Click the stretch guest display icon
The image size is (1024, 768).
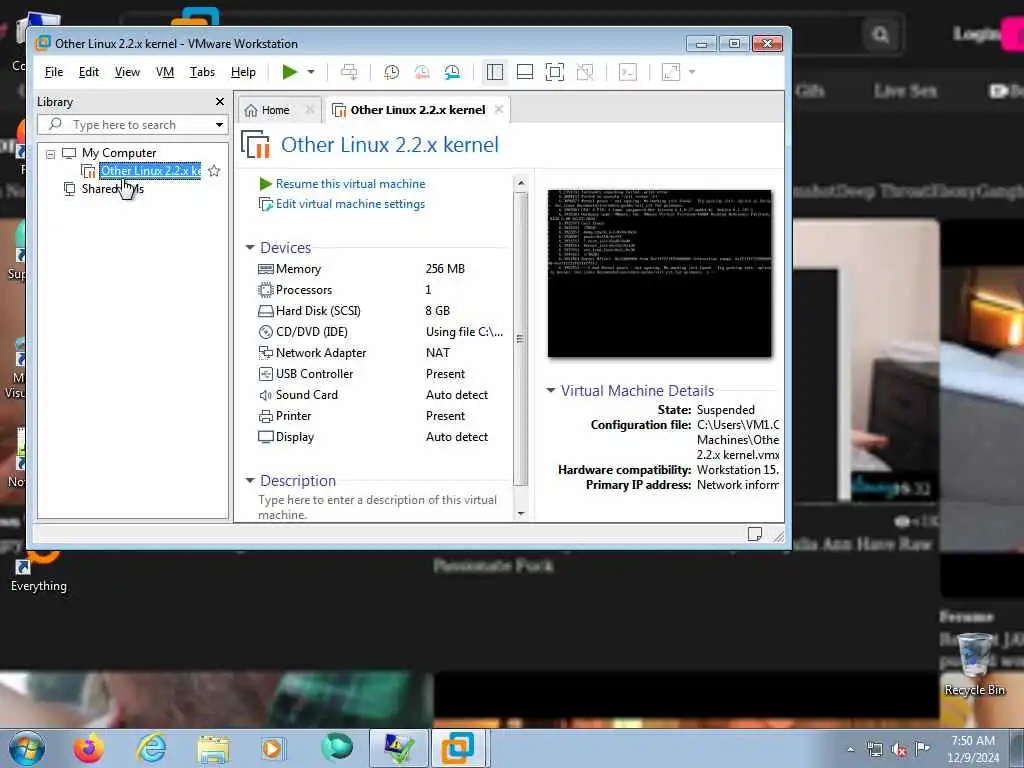[671, 72]
